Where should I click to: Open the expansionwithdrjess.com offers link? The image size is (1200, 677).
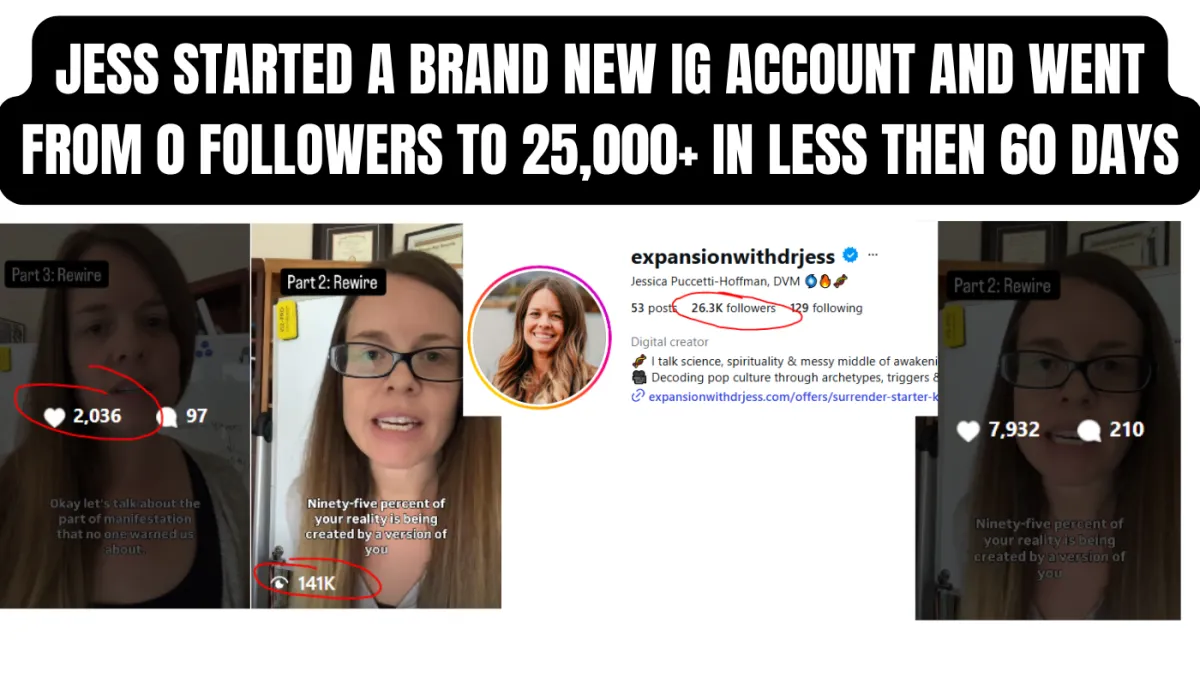792,396
